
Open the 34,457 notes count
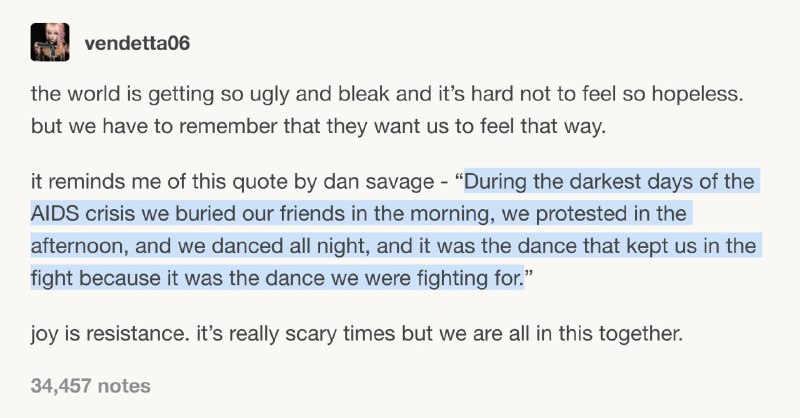[90, 386]
